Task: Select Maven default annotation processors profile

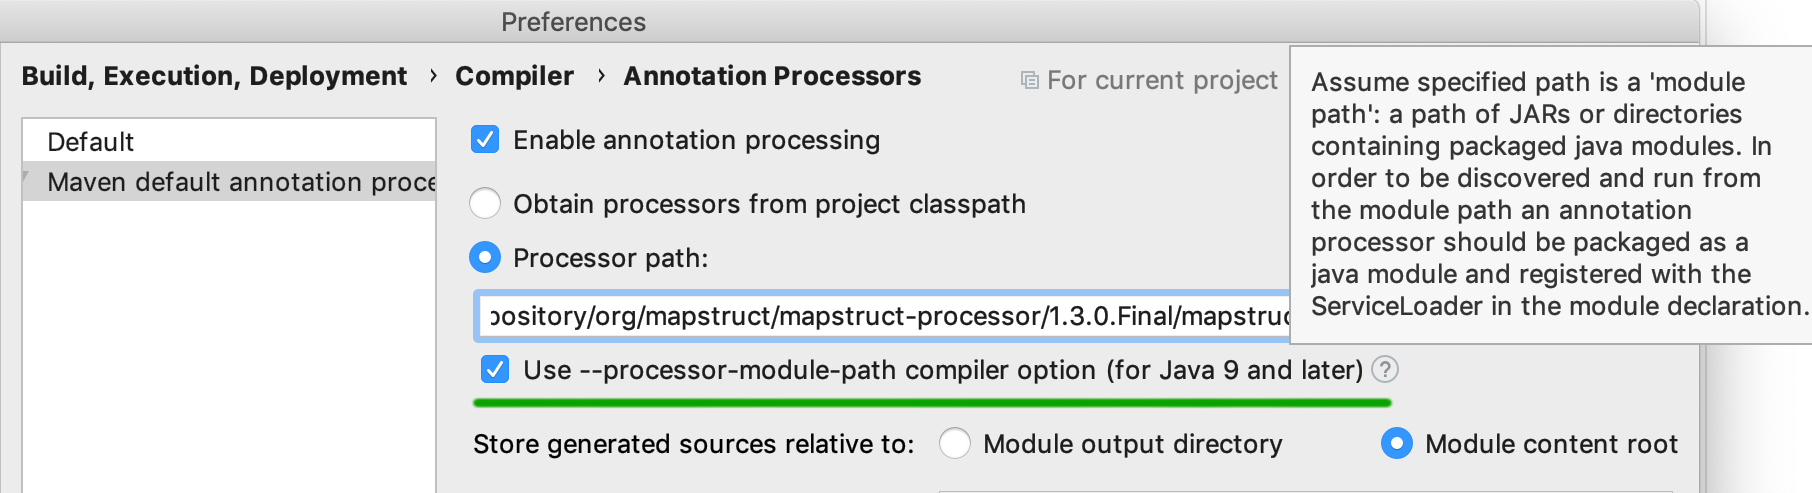Action: (229, 182)
